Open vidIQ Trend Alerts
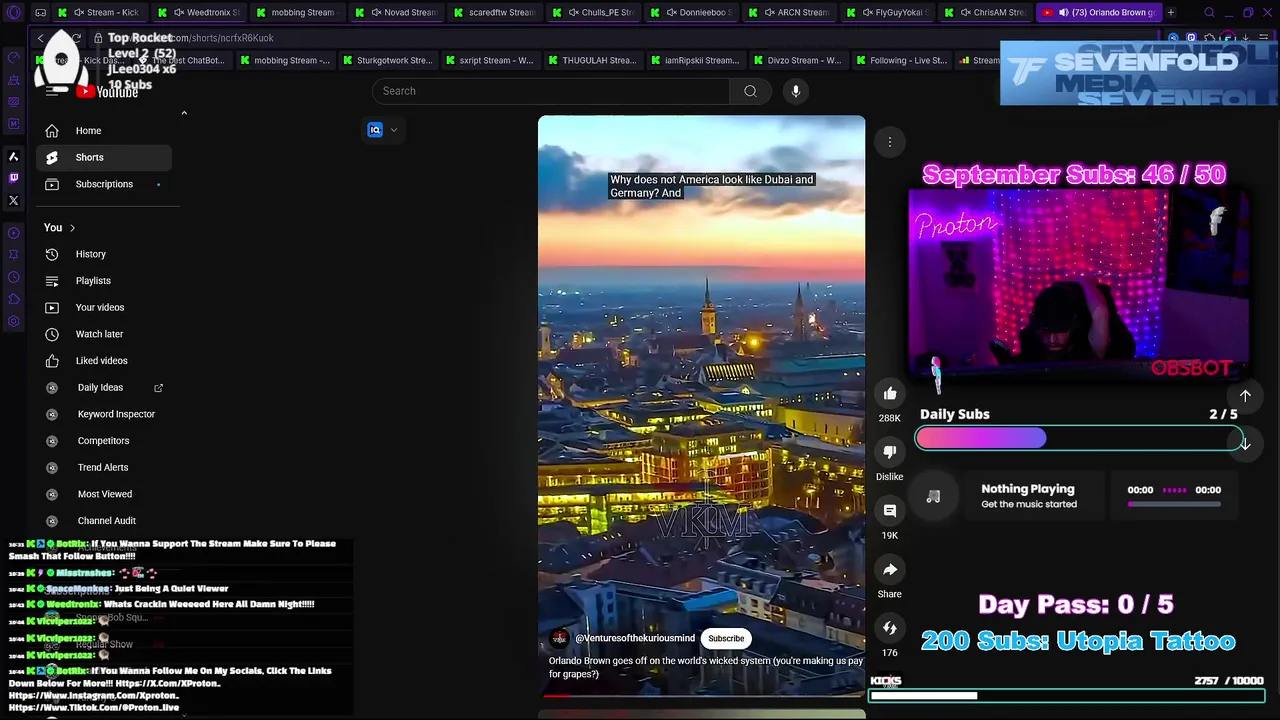This screenshot has width=1280, height=720. click(104, 467)
